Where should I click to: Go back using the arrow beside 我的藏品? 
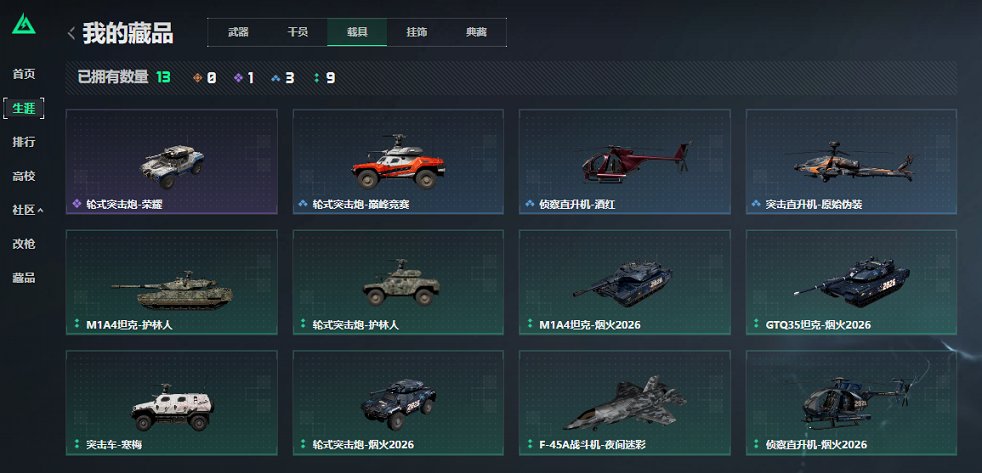point(71,33)
